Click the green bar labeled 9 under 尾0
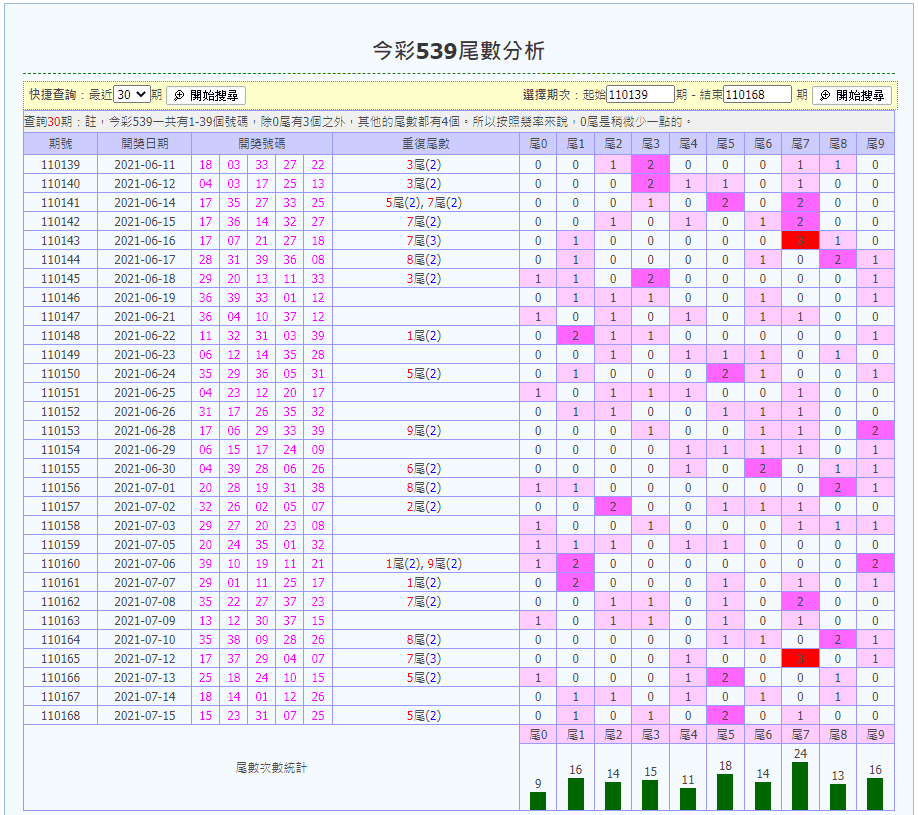Viewport: 919px width, 815px height. point(538,801)
